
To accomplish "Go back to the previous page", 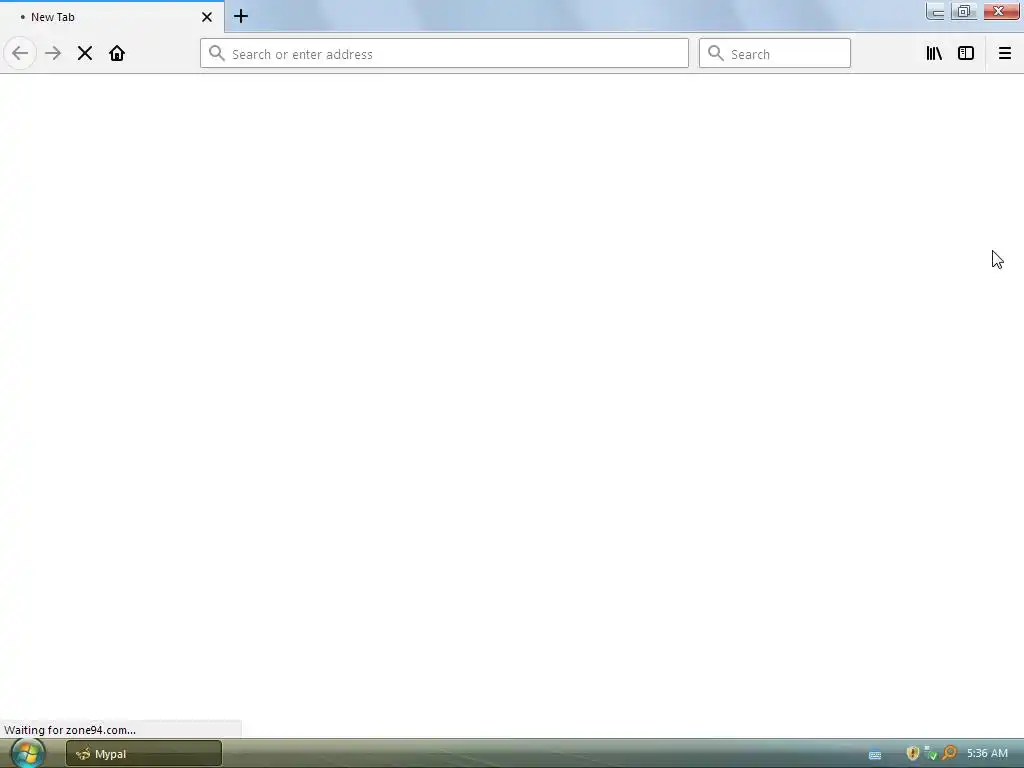I will pyautogui.click(x=20, y=54).
